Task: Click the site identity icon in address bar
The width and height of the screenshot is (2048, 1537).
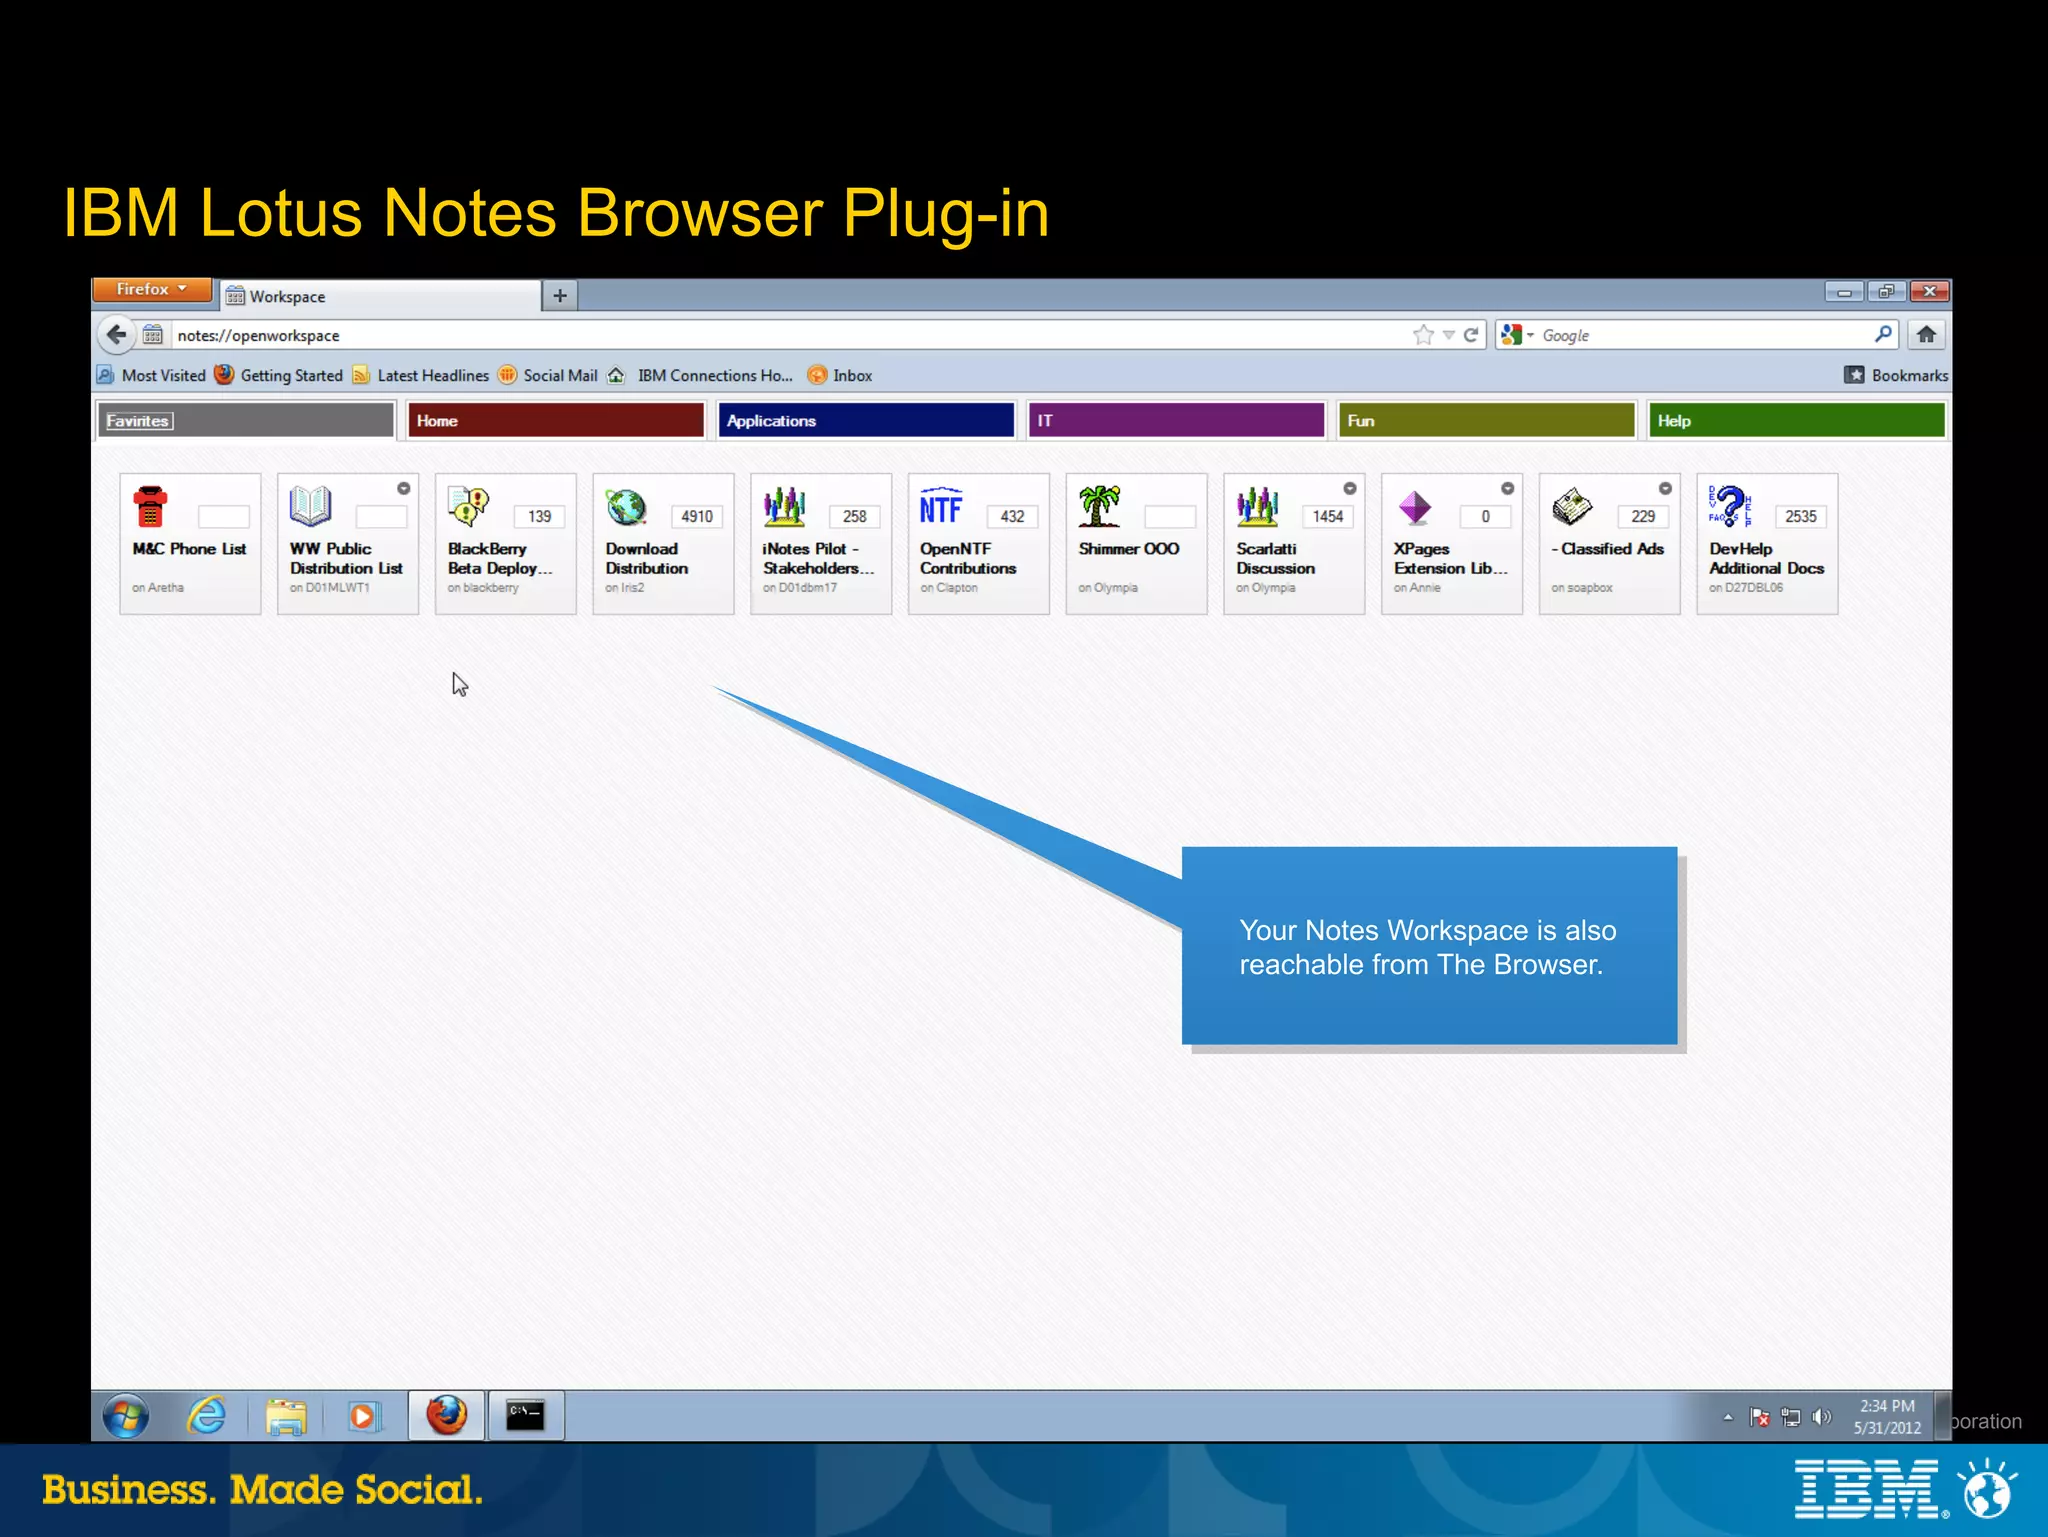Action: 152,335
